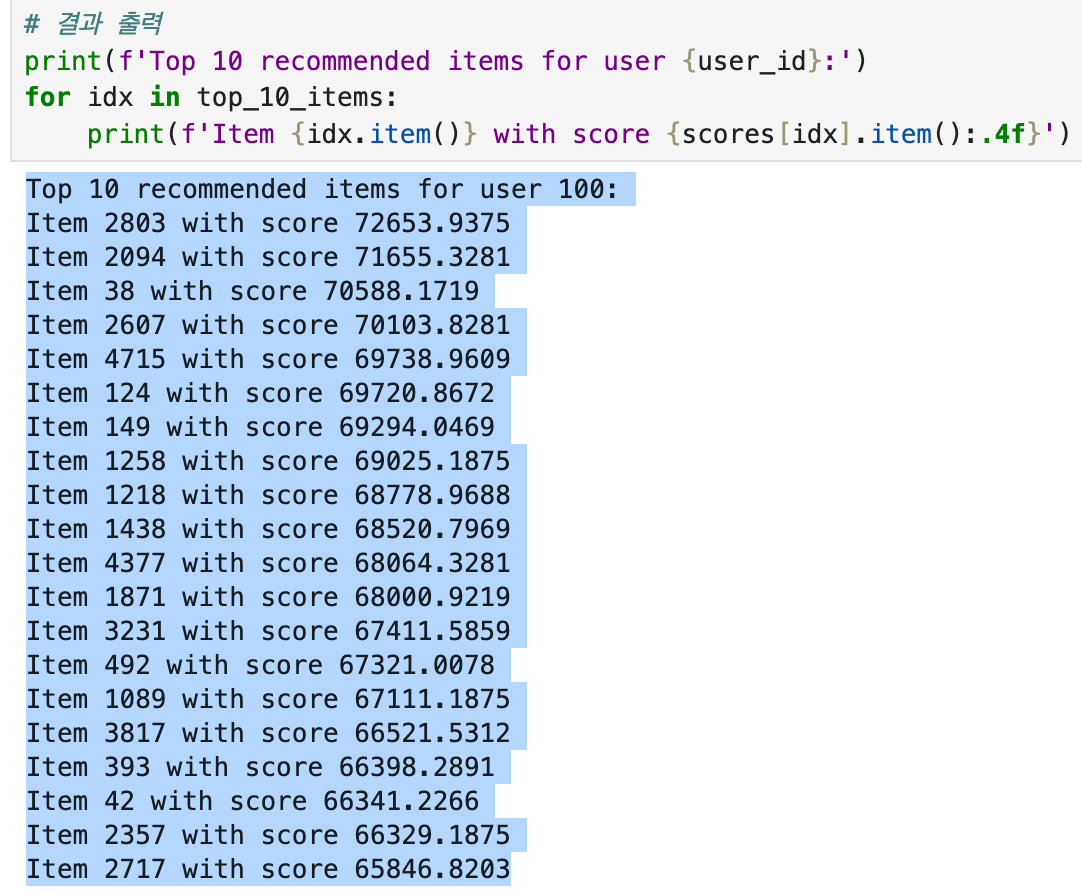Click the 'Item 2803 with score 72653.9375' line
Viewport: 1082px width, 896px height.
[x=268, y=224]
